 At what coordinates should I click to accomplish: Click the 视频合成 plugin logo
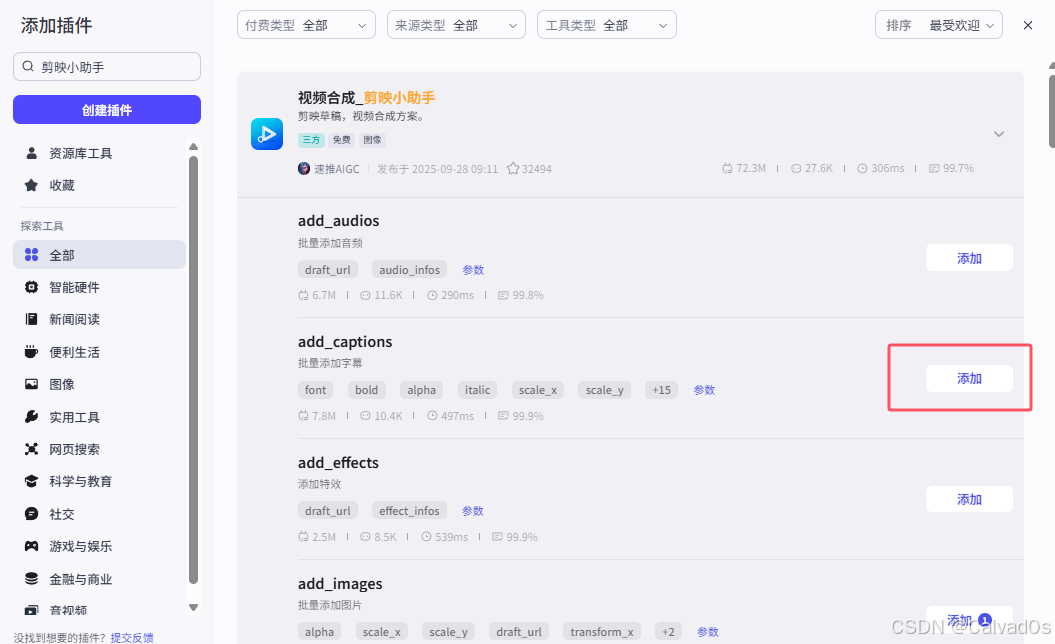click(266, 134)
